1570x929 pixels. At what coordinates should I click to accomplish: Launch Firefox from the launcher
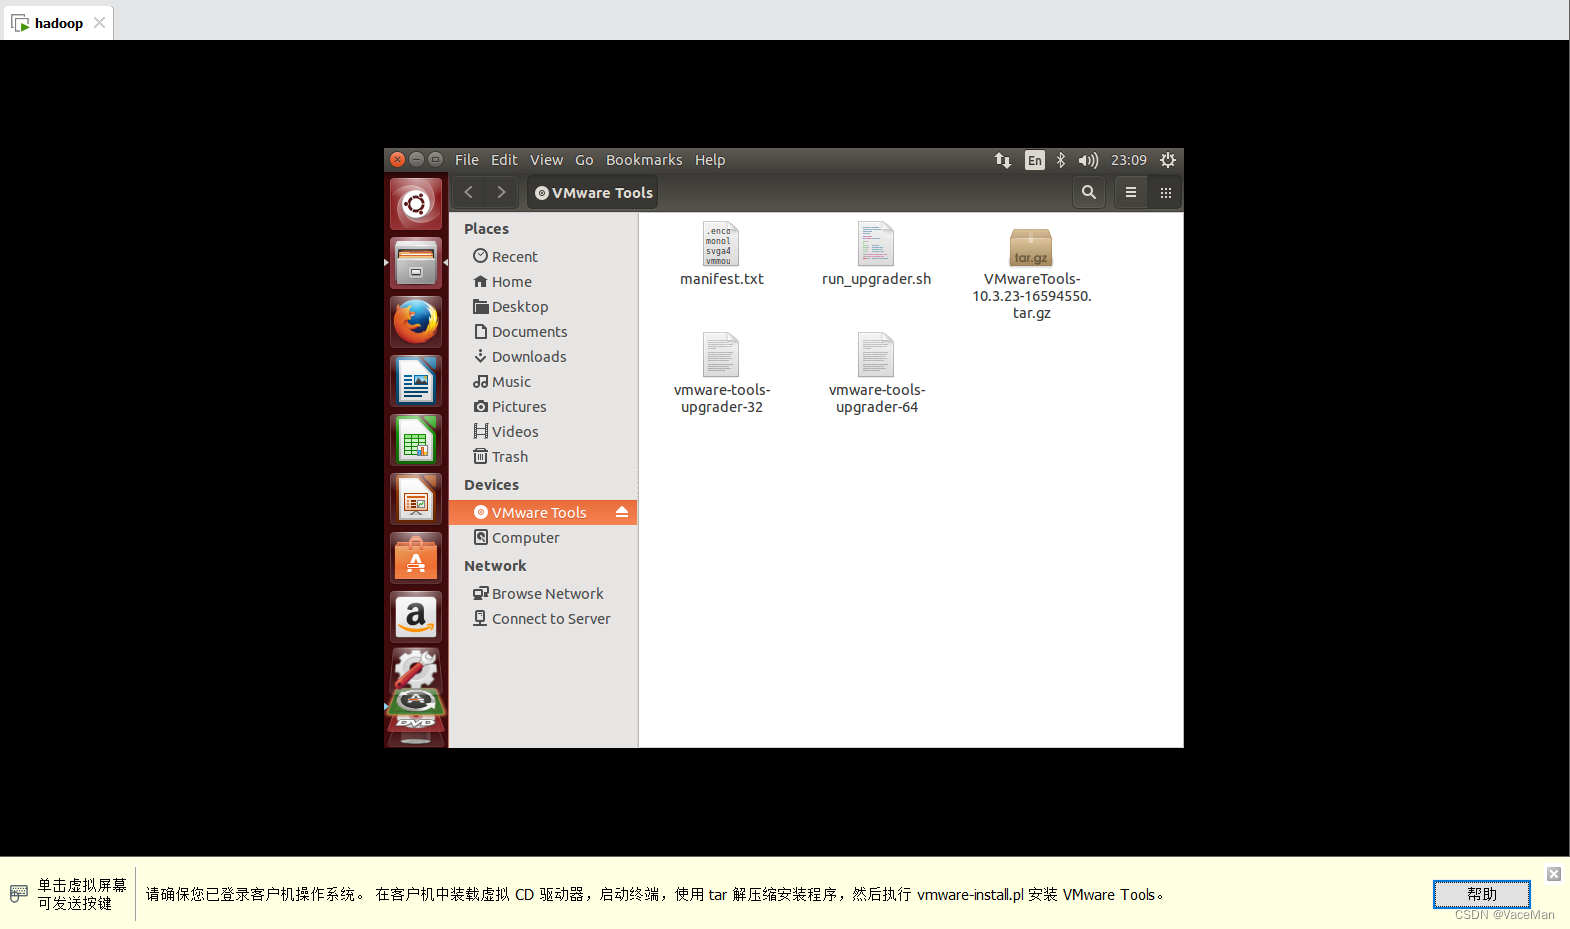pos(416,322)
